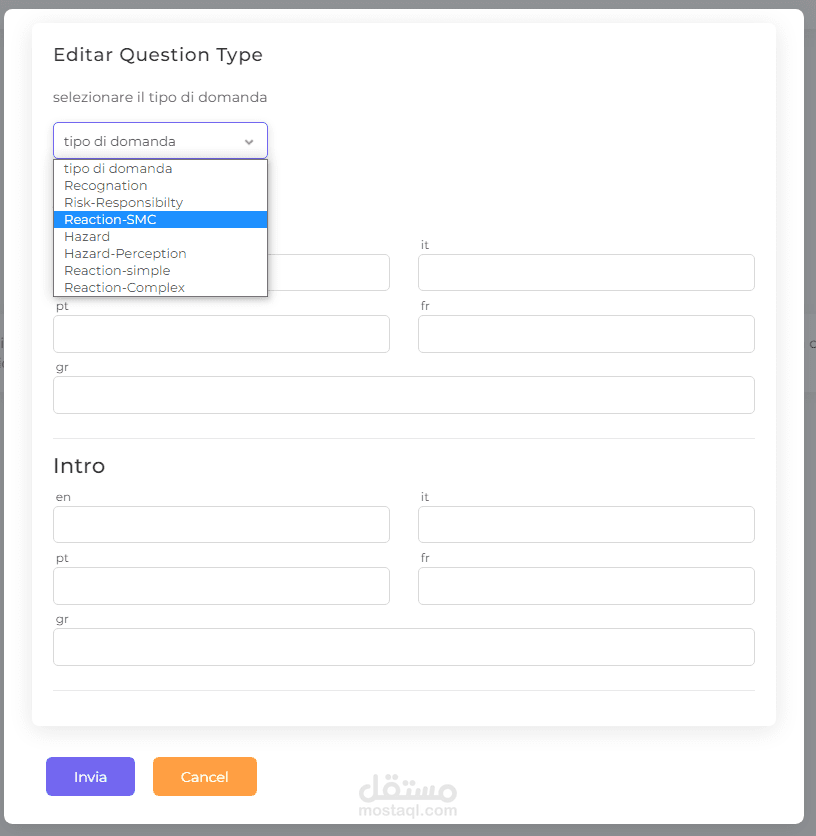Click the Intro pt text field
This screenshot has width=816, height=836.
tap(221, 586)
